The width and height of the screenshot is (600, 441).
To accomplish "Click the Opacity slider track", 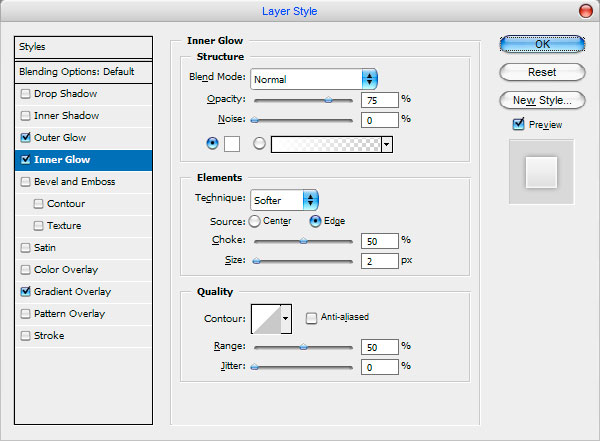I will point(303,100).
